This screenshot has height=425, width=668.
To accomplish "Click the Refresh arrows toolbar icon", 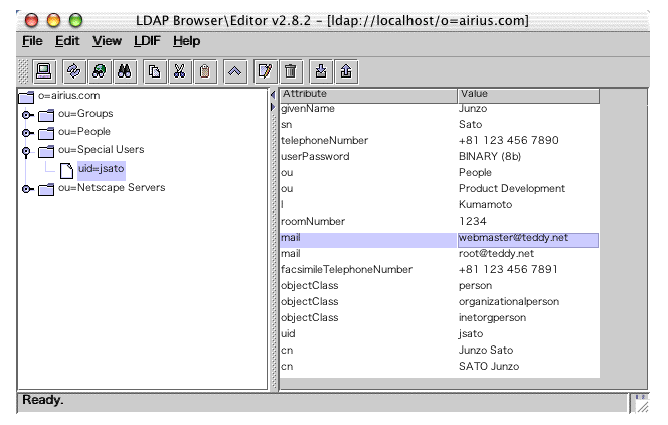I will 74,71.
